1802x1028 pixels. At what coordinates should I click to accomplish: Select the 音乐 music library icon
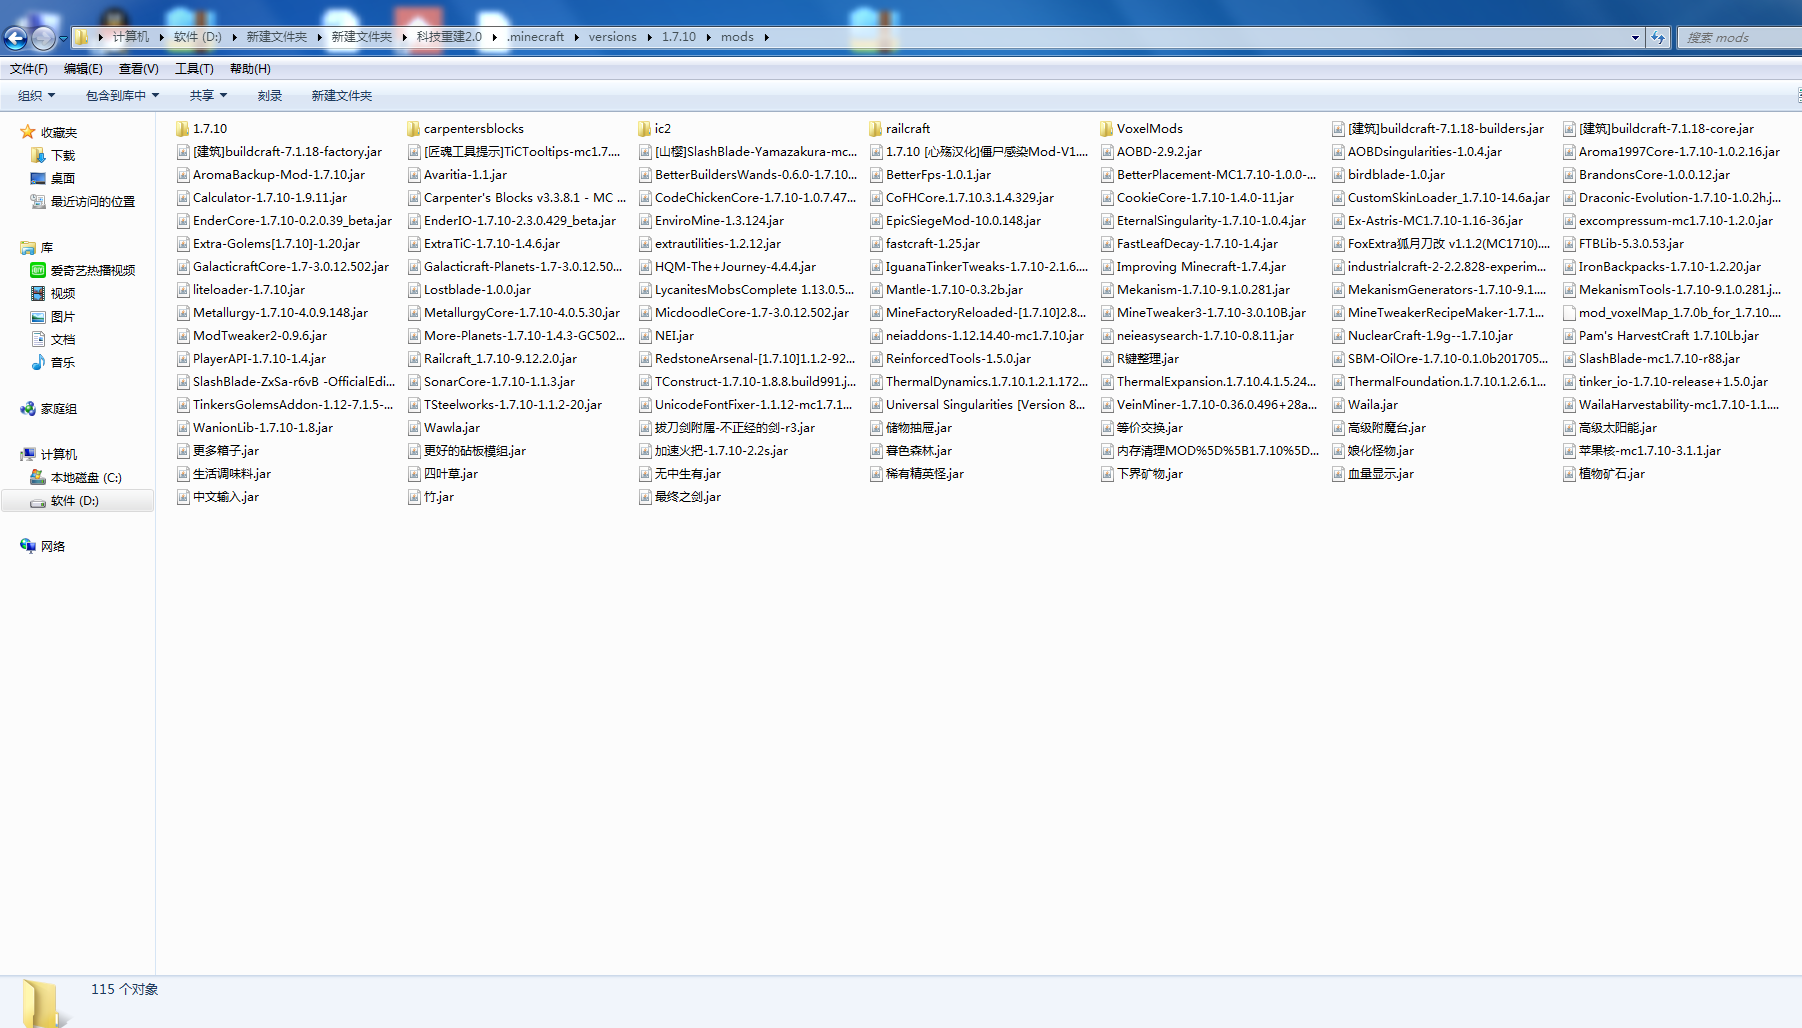point(38,362)
